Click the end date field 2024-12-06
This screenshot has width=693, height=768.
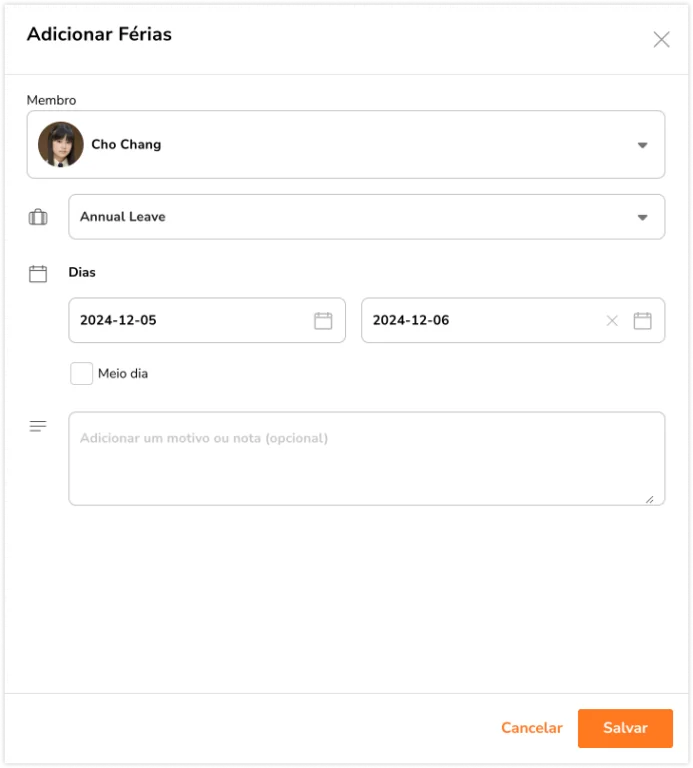(513, 320)
